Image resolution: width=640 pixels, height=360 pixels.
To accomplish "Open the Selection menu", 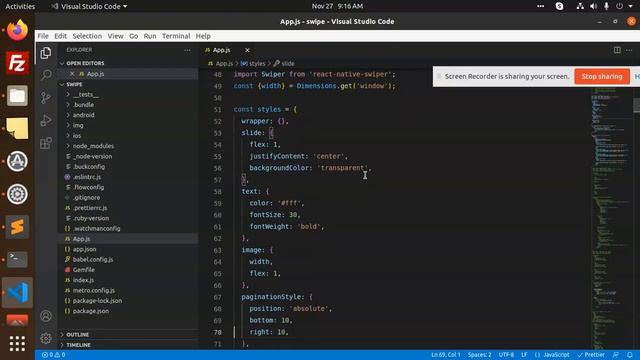I will pos(87,36).
